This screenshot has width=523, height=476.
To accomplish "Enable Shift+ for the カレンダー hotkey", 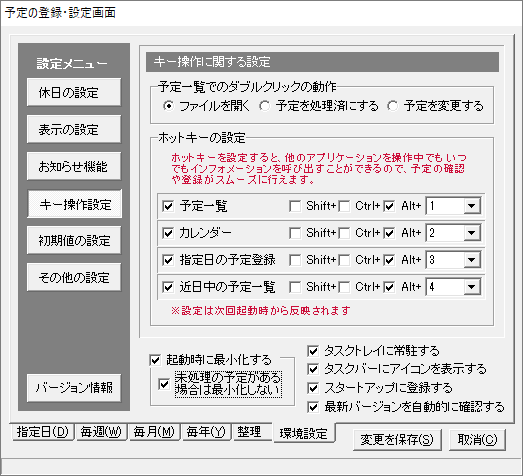I will 295,233.
